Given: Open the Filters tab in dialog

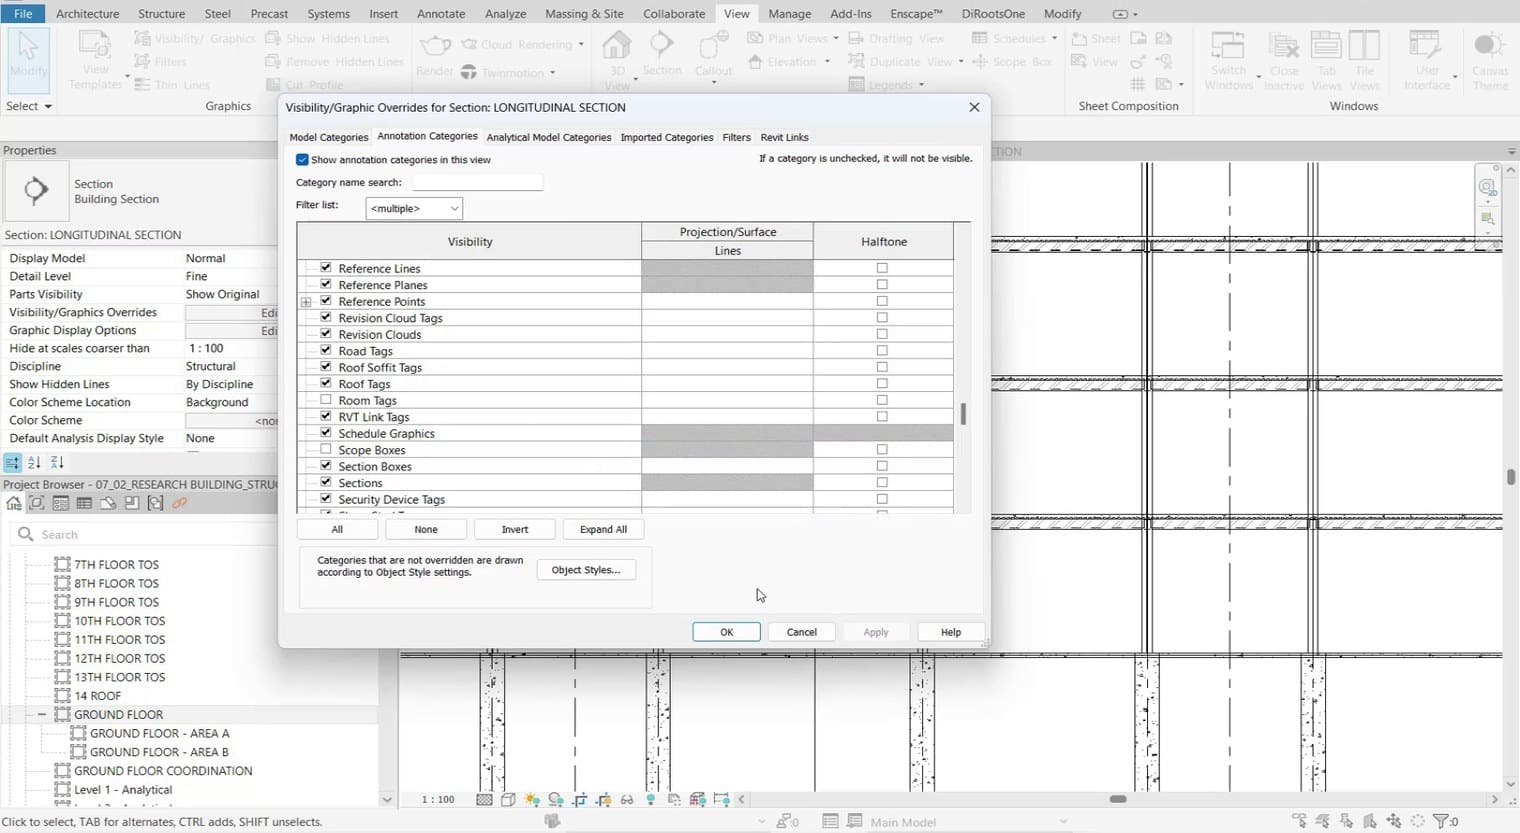Looking at the screenshot, I should pyautogui.click(x=737, y=137).
